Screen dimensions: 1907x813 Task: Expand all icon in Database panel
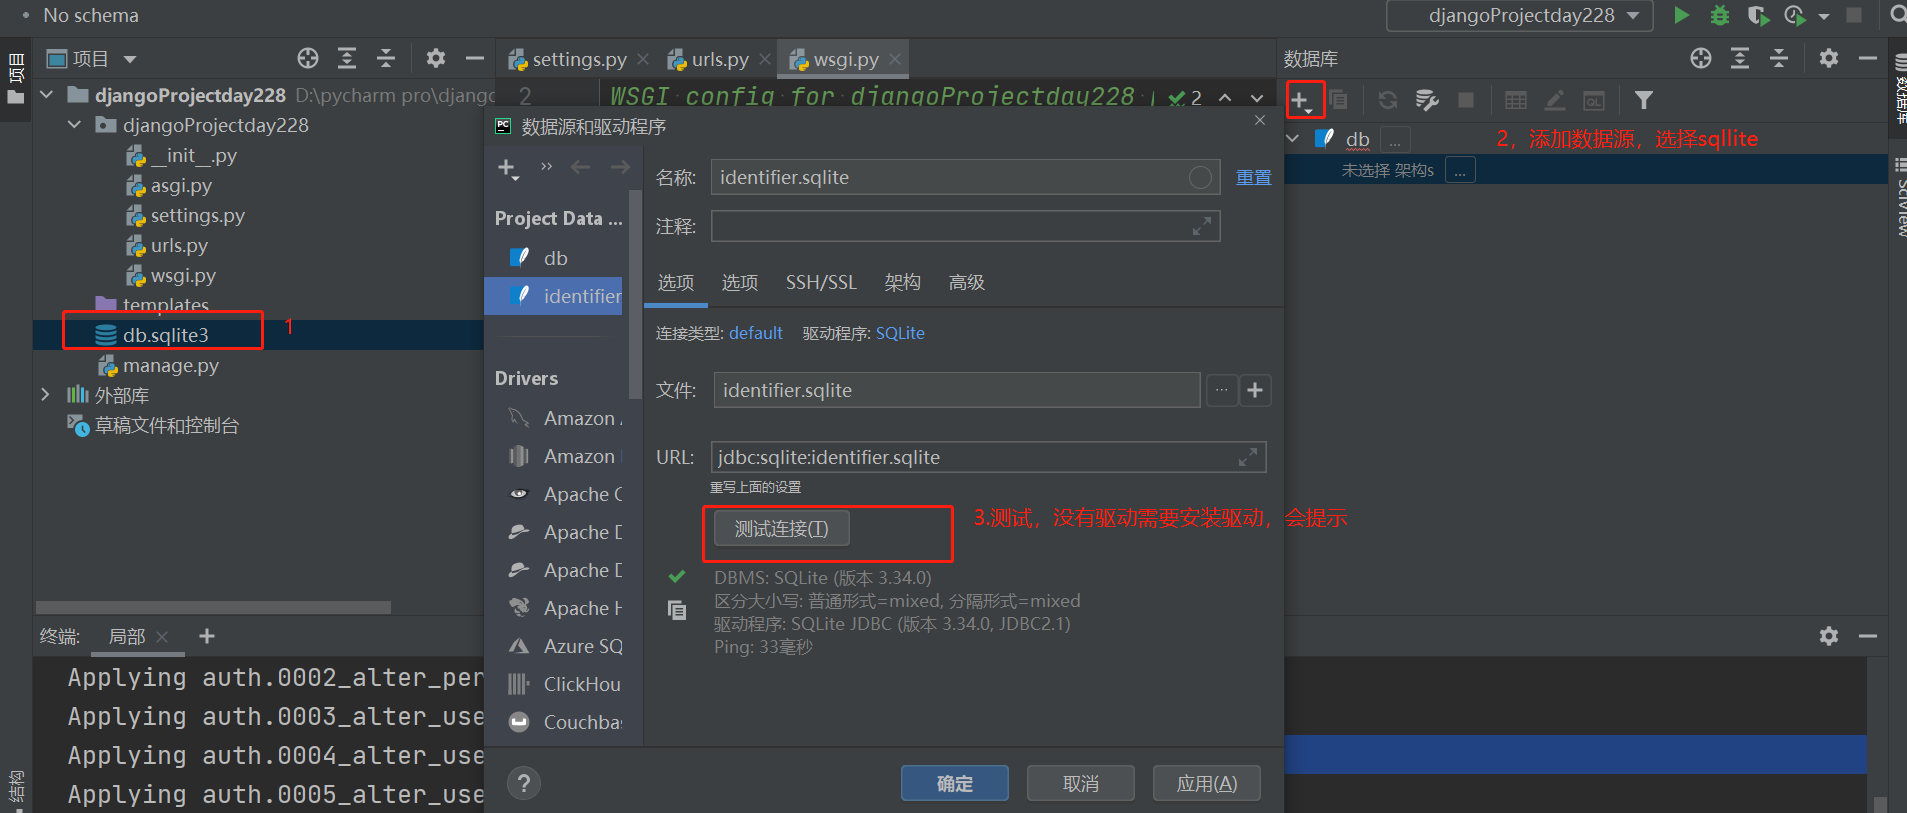pos(1740,58)
